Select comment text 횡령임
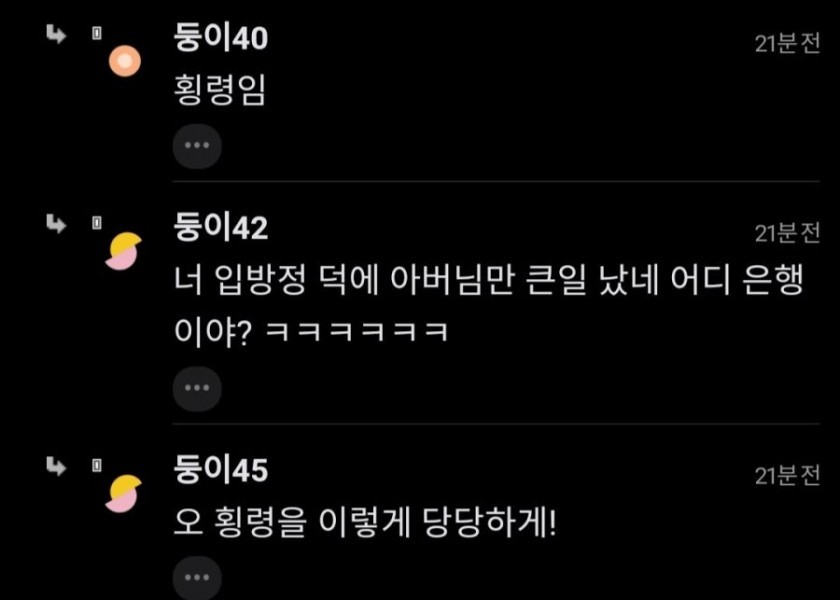Screen dimensions: 840x600 point(220,90)
